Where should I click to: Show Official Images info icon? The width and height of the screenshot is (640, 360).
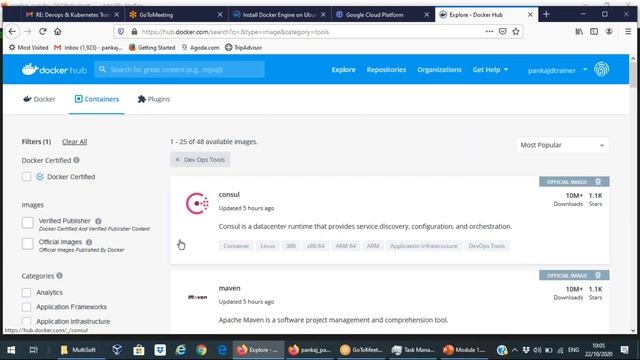coord(89,242)
